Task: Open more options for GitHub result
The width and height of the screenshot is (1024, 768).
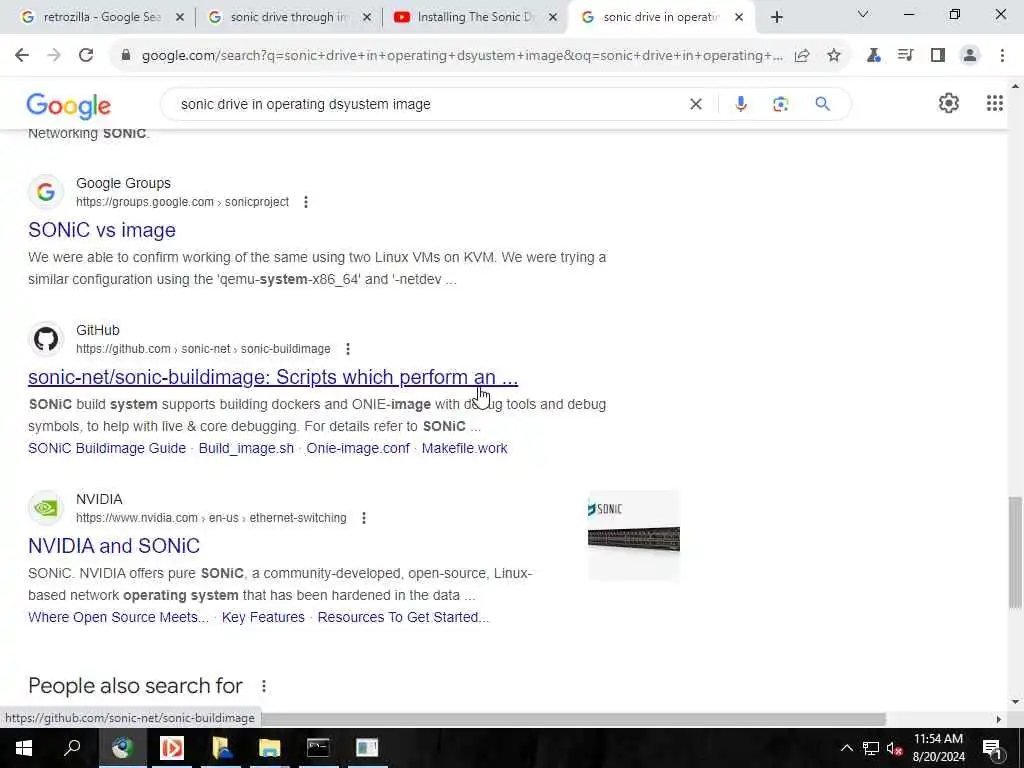Action: (x=348, y=349)
